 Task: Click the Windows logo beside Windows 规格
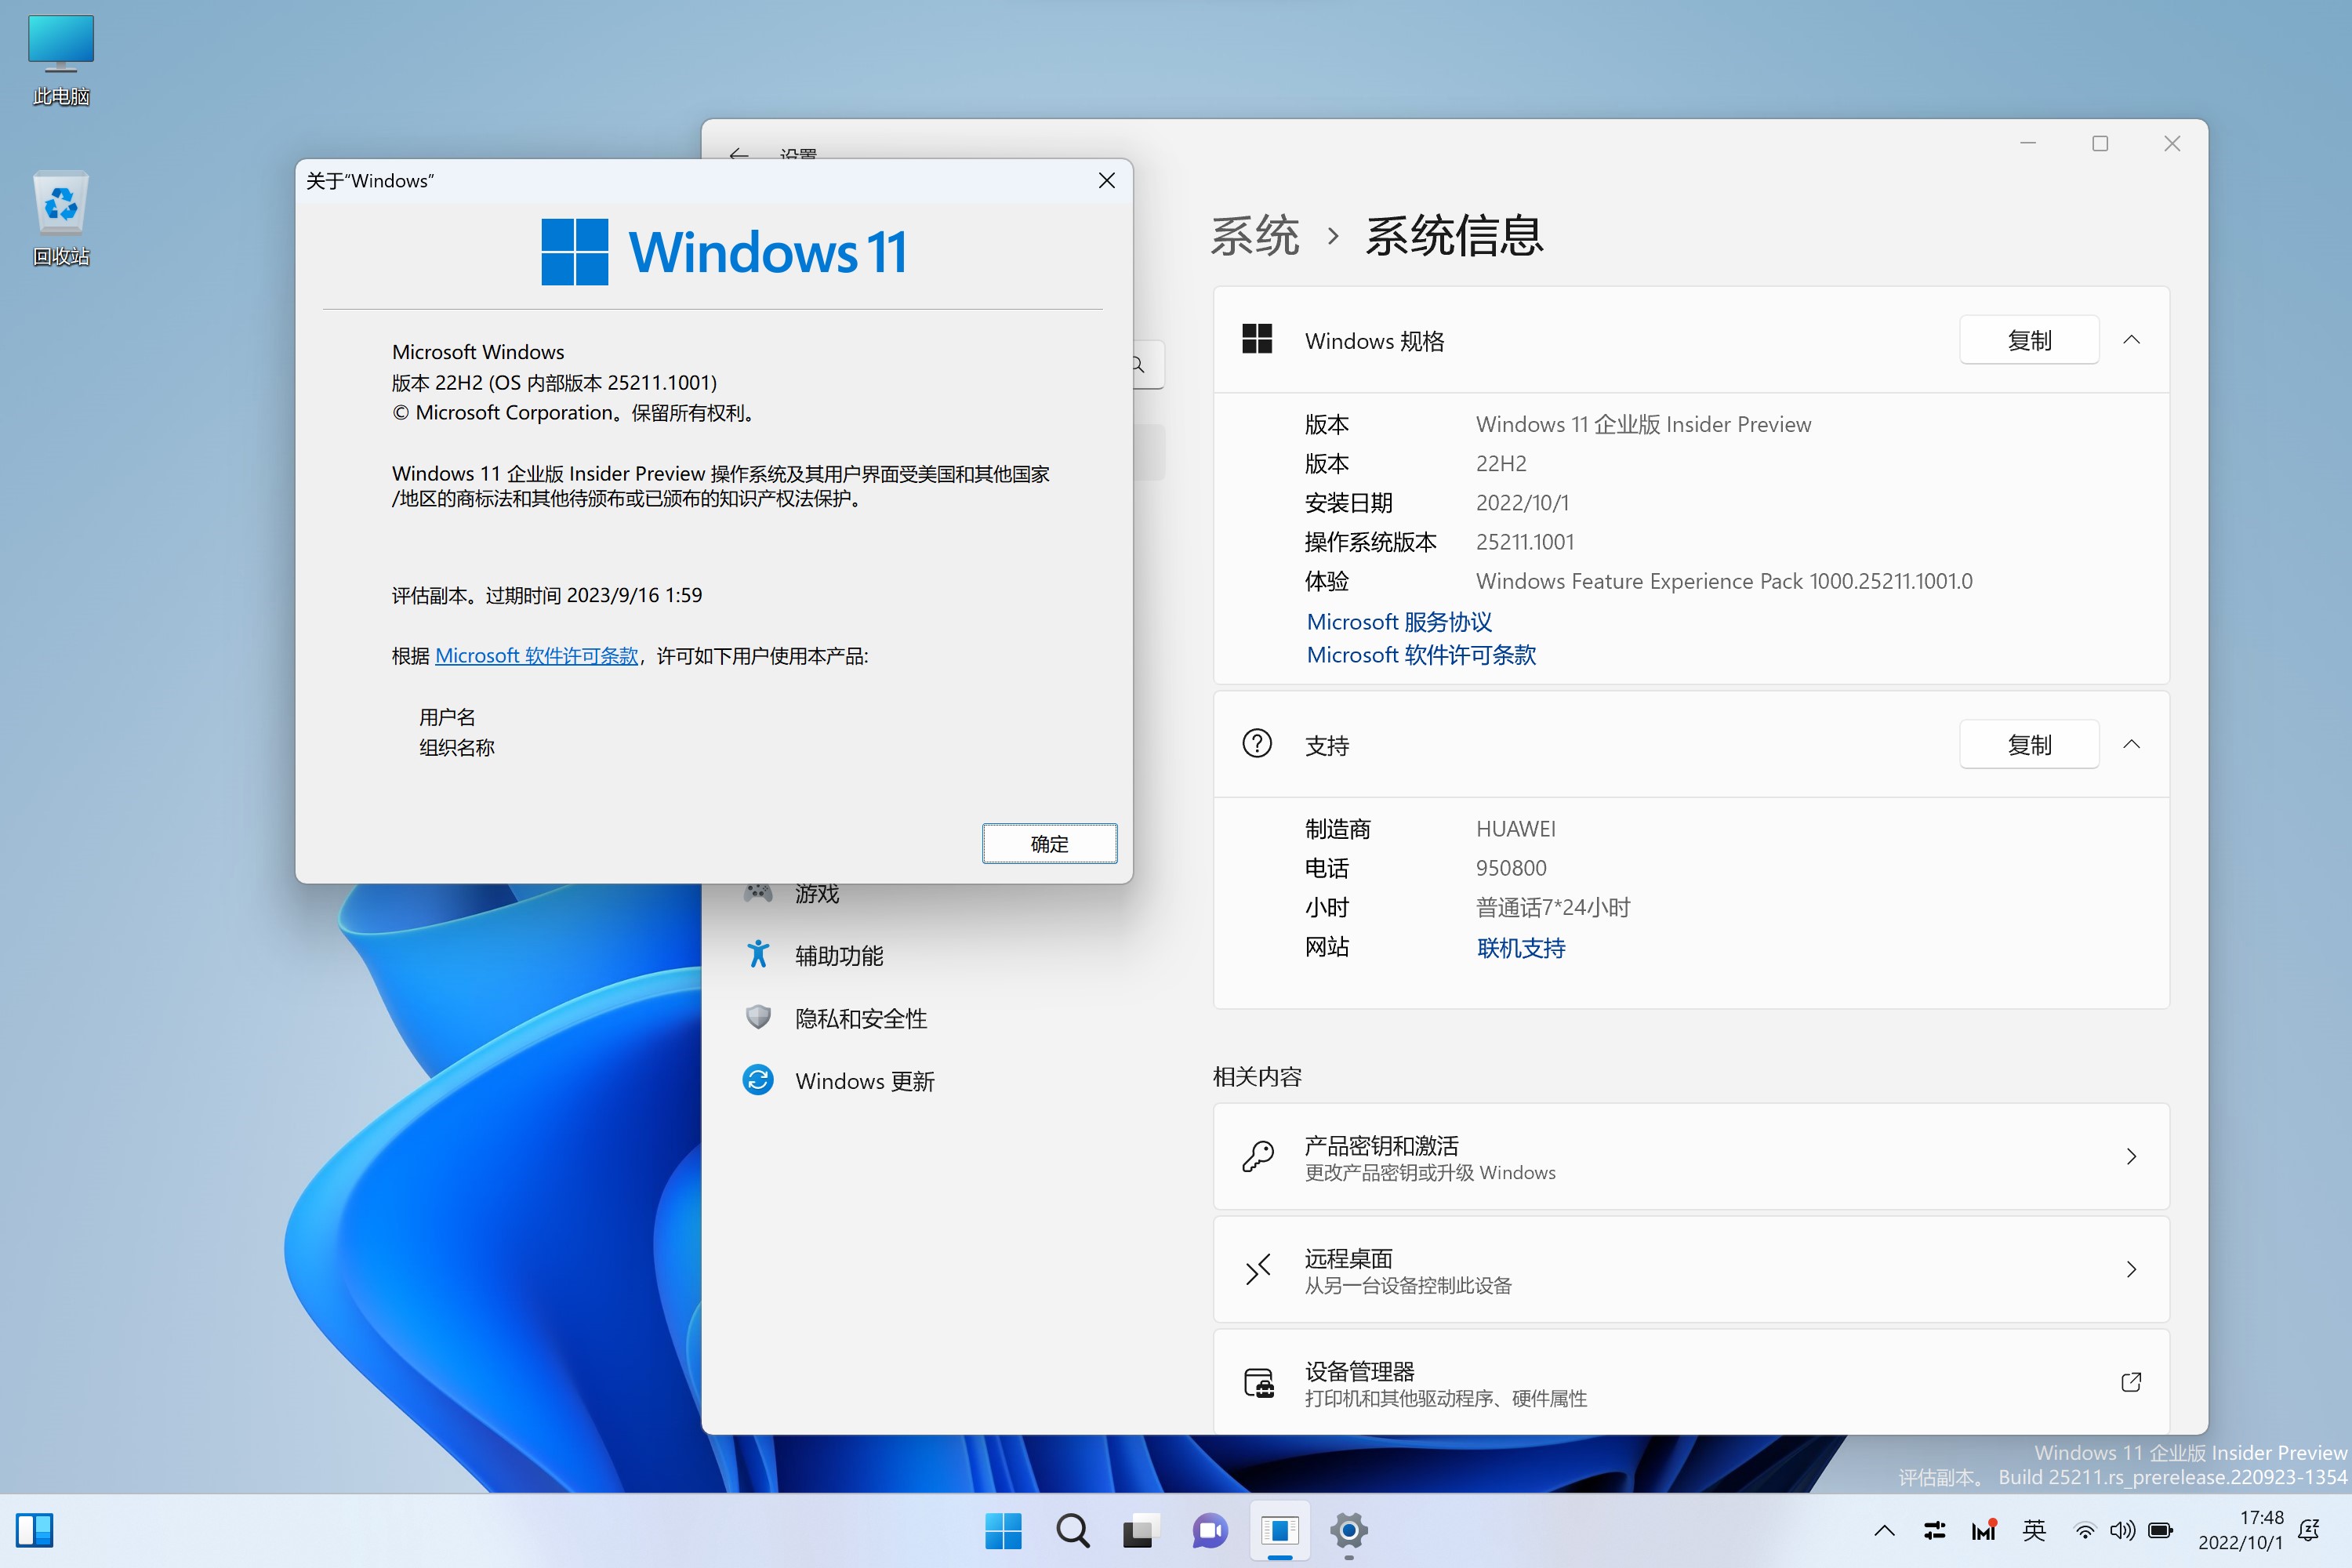[1257, 339]
